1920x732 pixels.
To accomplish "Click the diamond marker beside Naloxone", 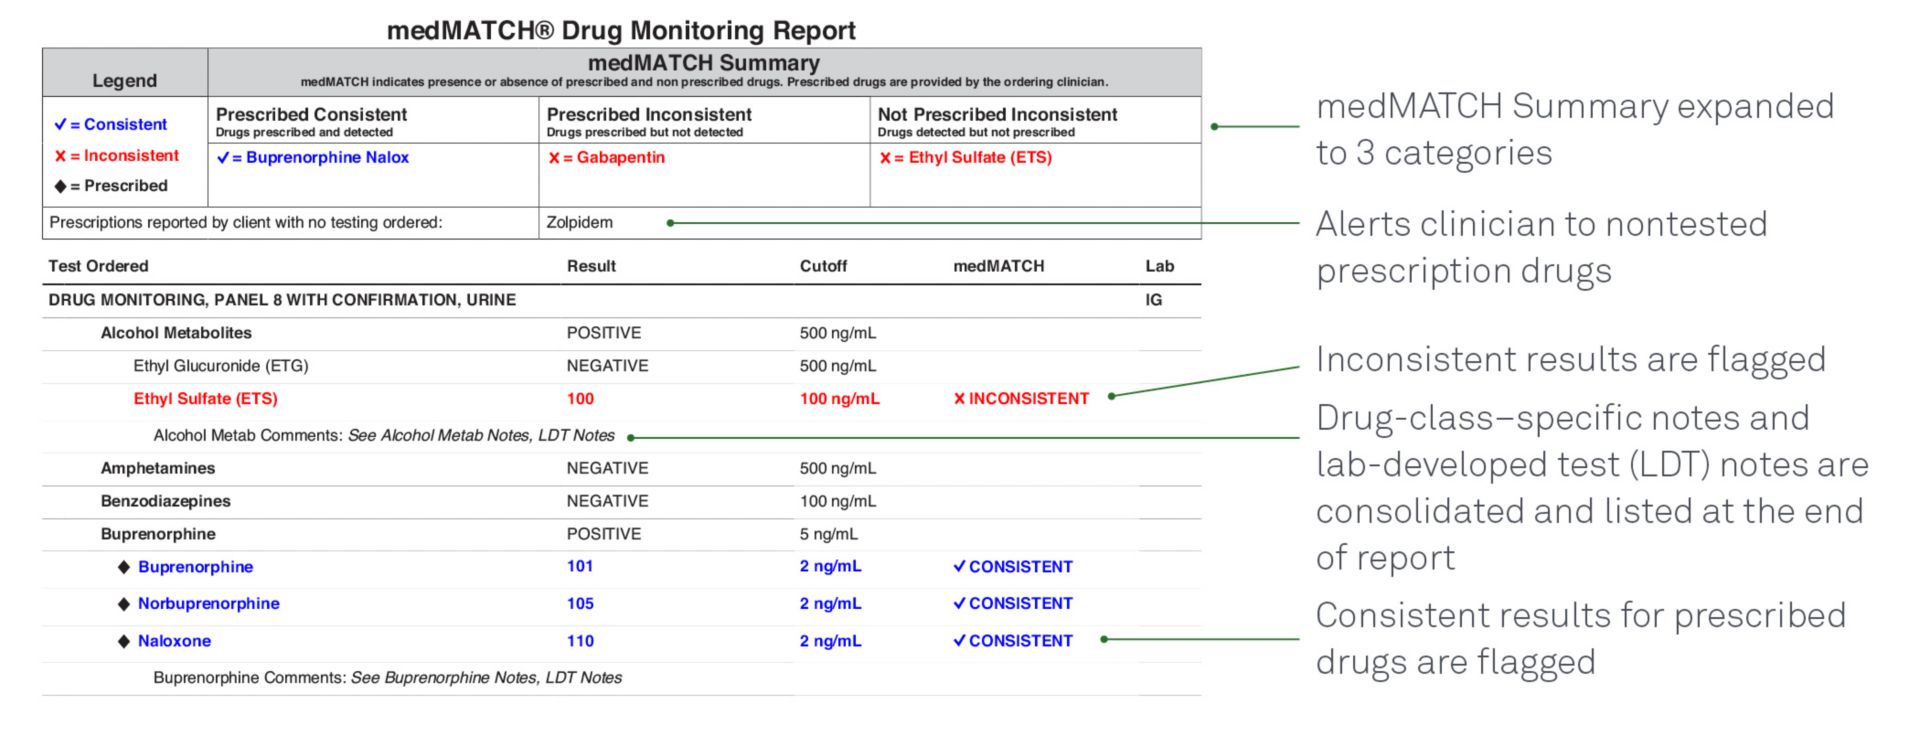I will click(x=124, y=641).
